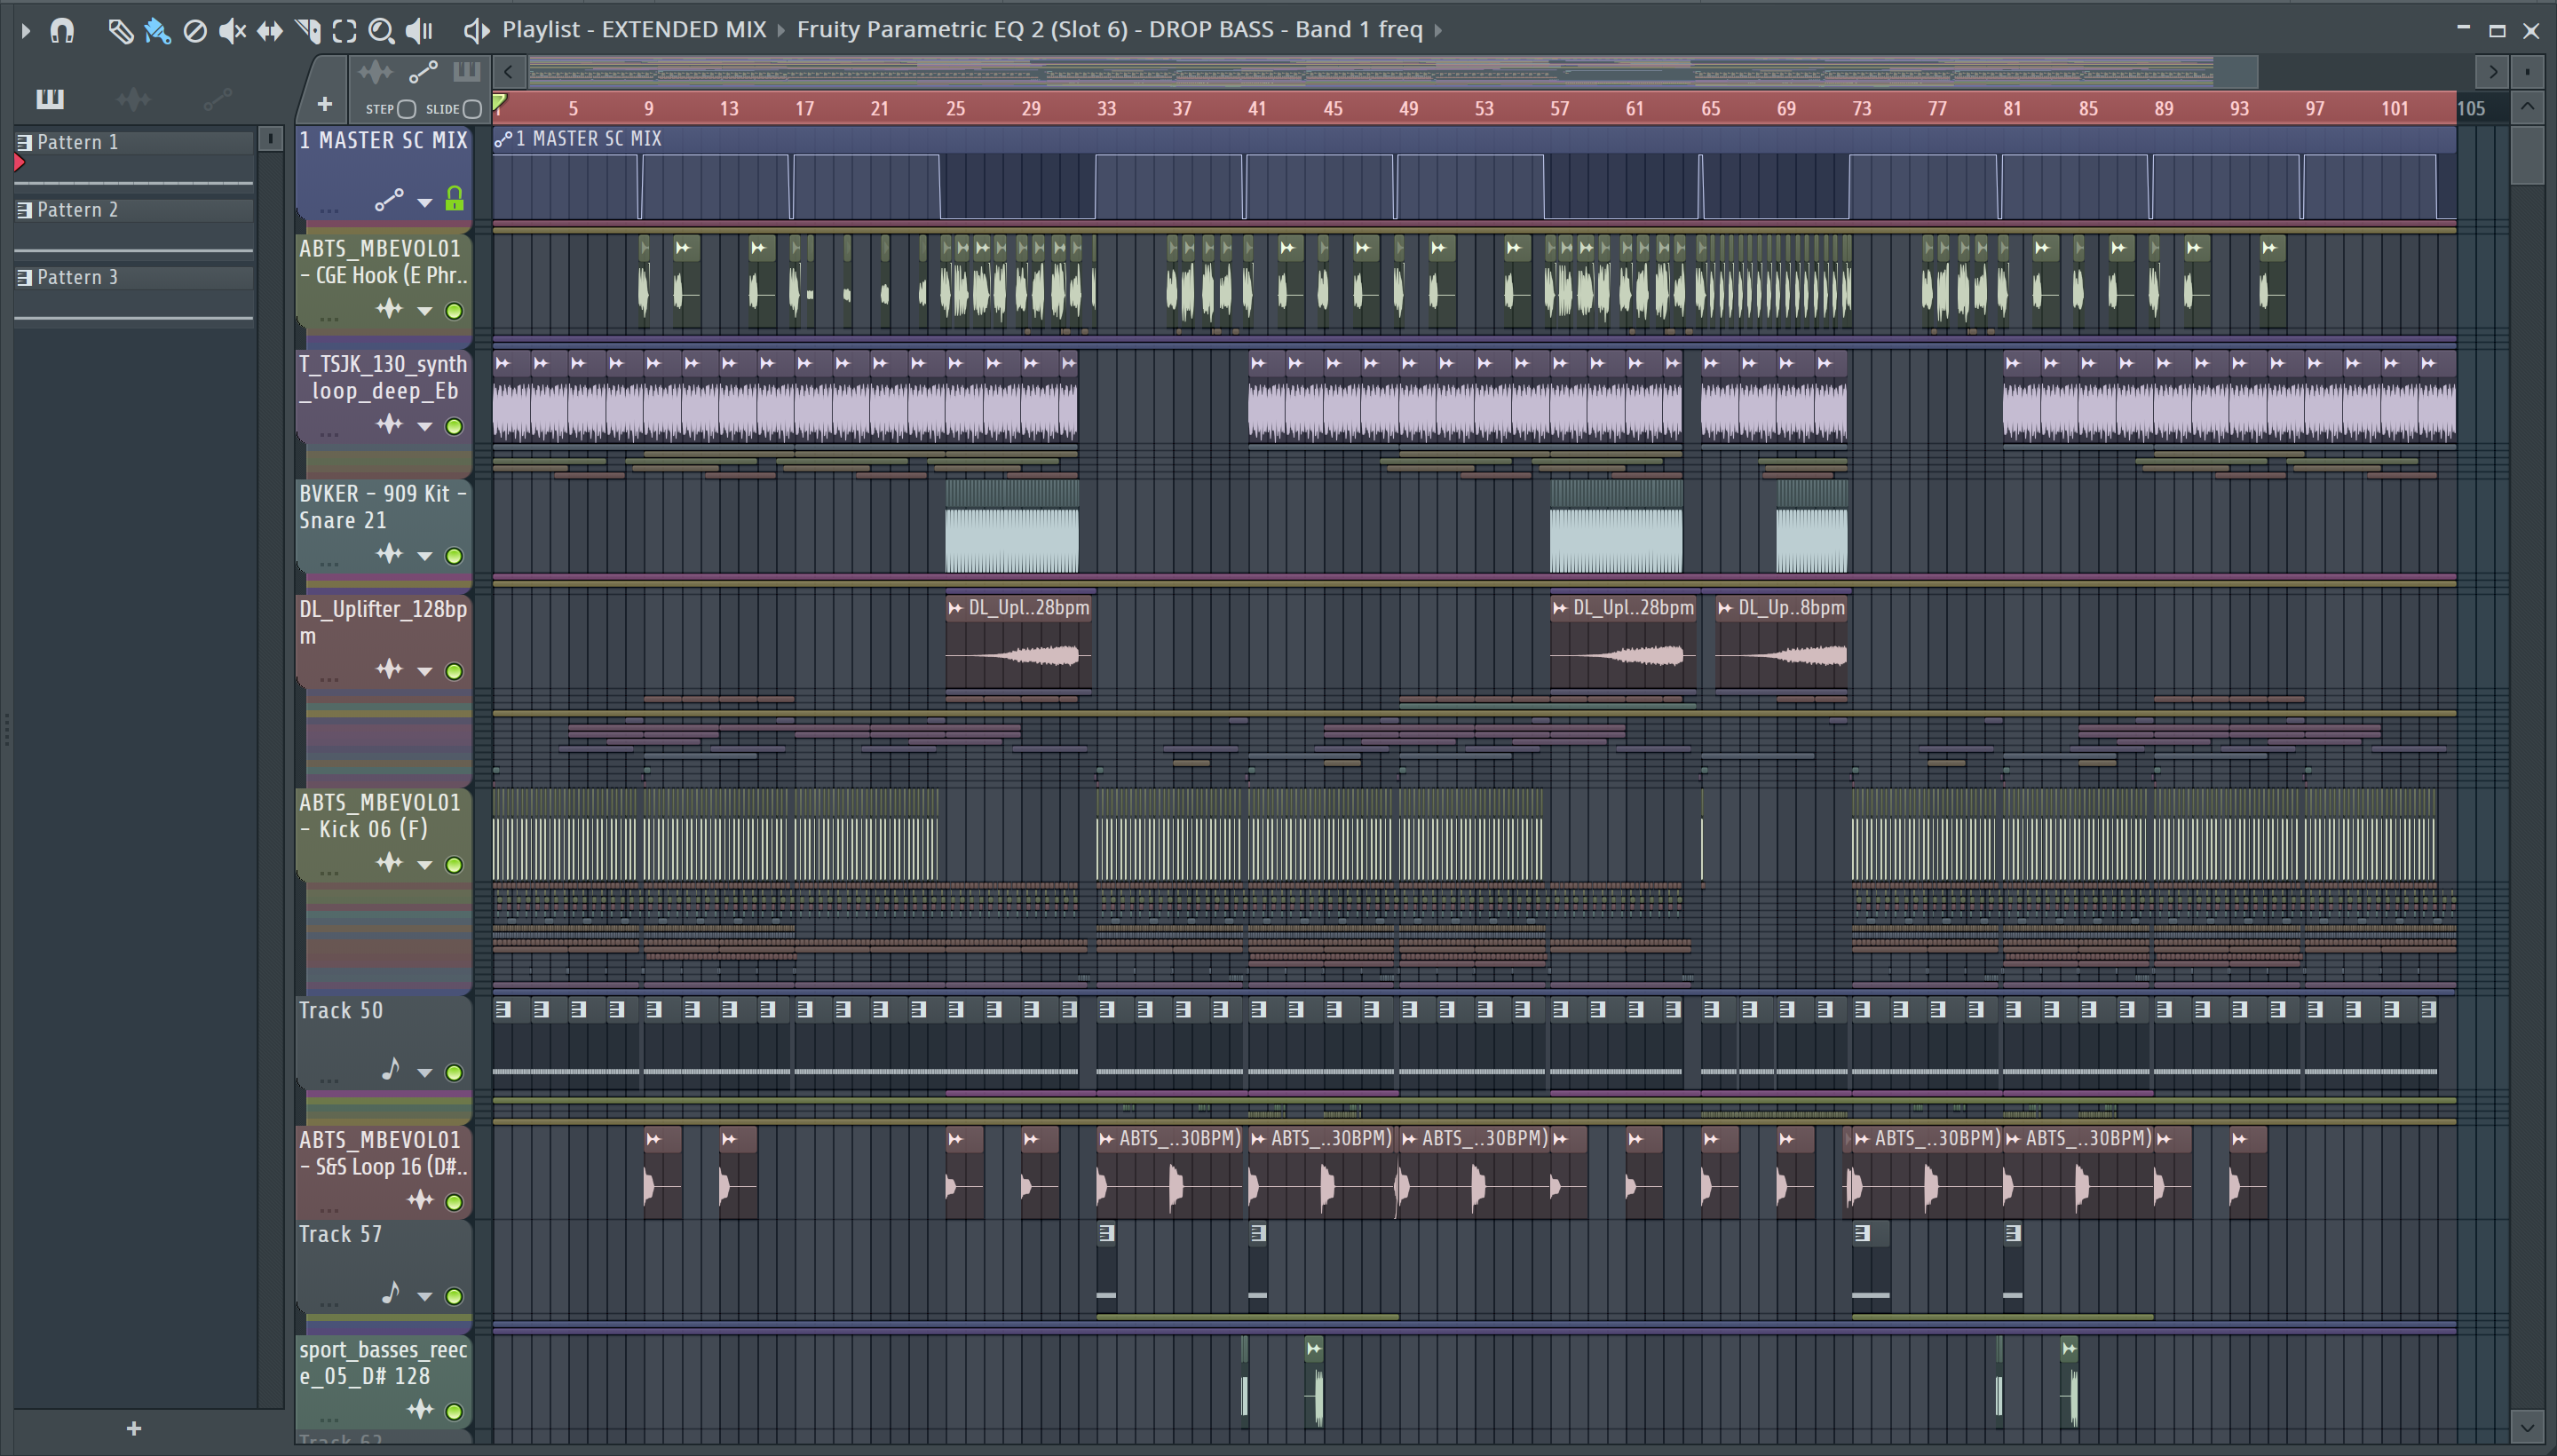Click the waveform icon on Kick 06 (F) track
The image size is (2557, 1456).
click(389, 863)
